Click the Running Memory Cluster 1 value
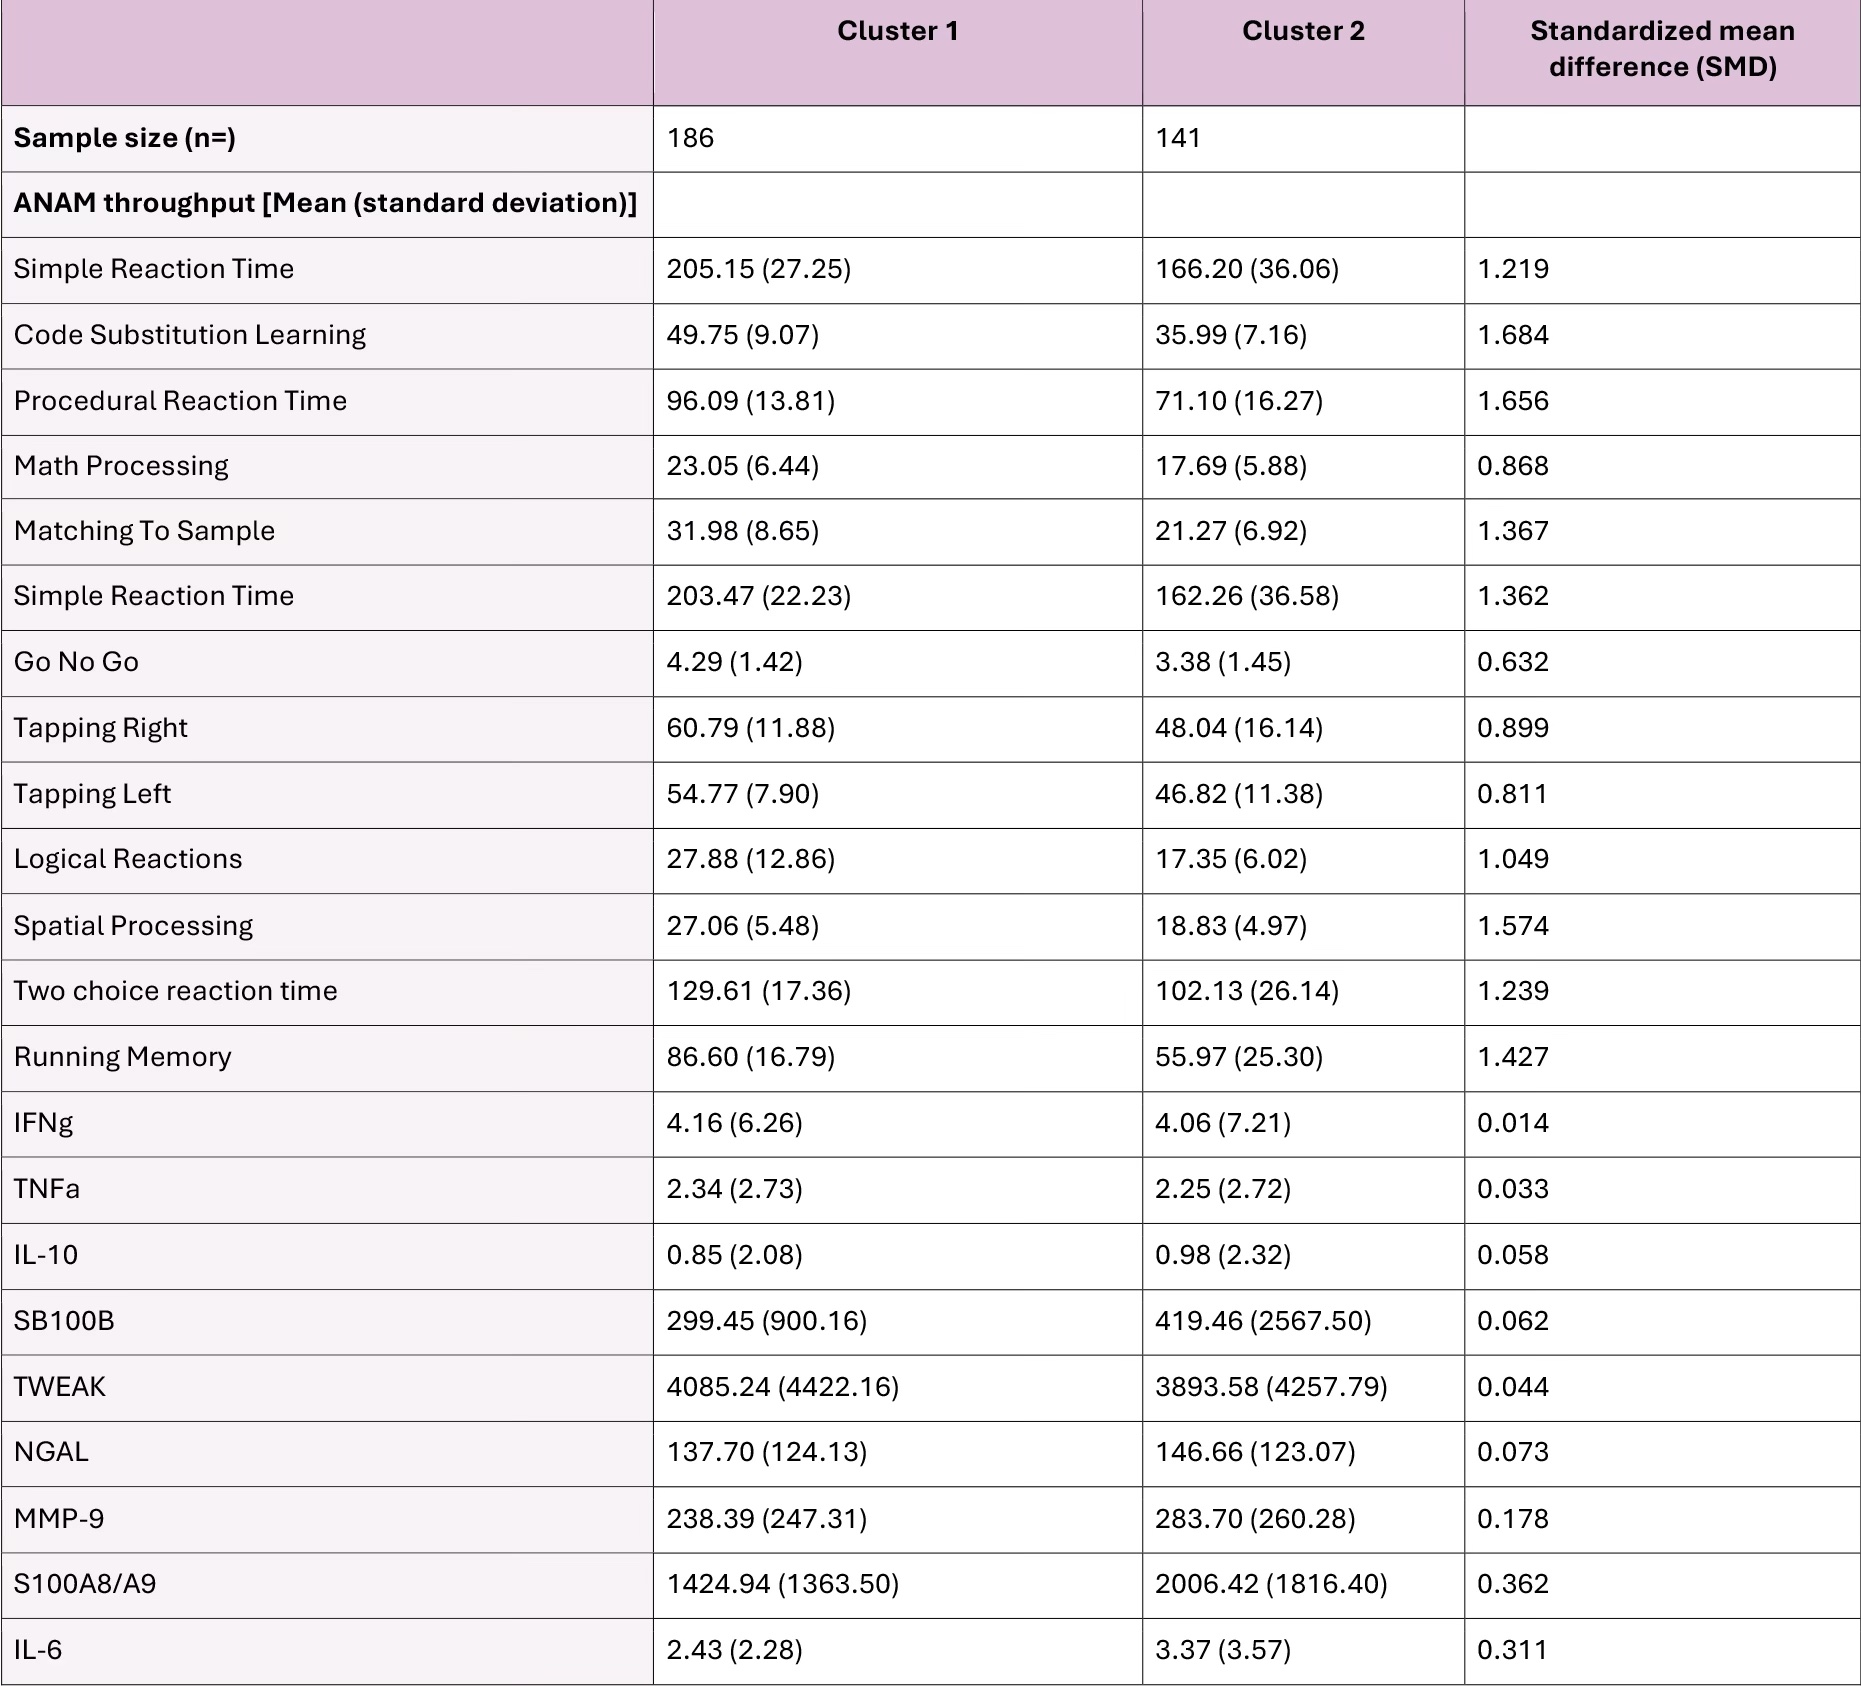 [x=750, y=1057]
